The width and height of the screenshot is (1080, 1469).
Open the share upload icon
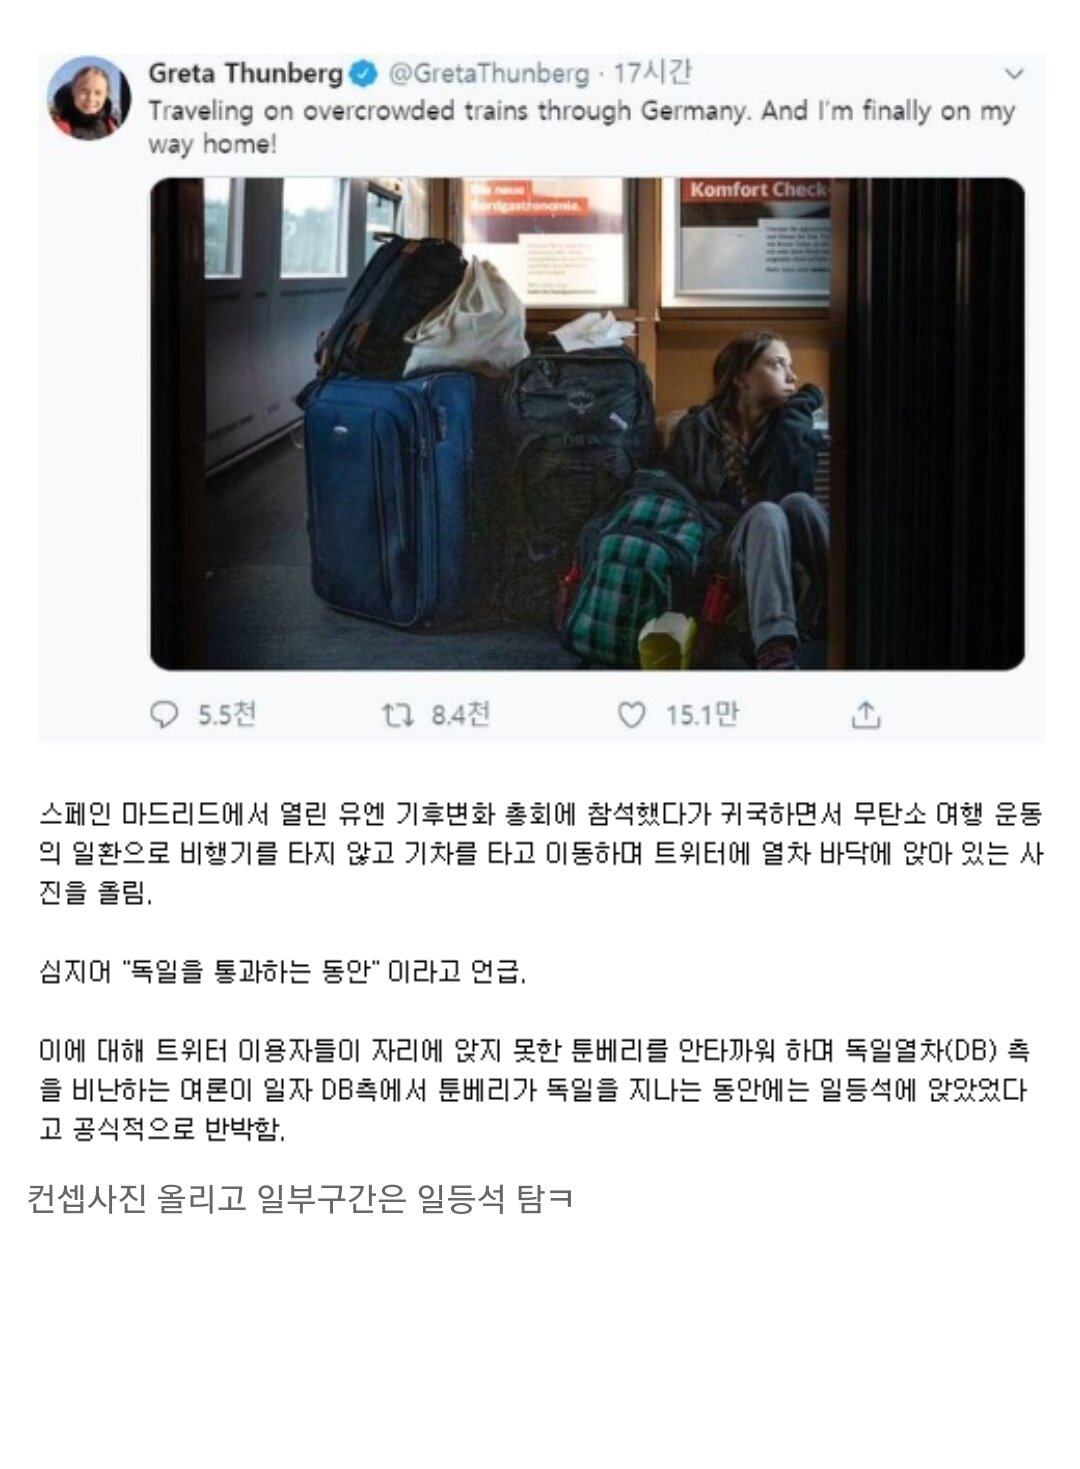click(x=866, y=715)
